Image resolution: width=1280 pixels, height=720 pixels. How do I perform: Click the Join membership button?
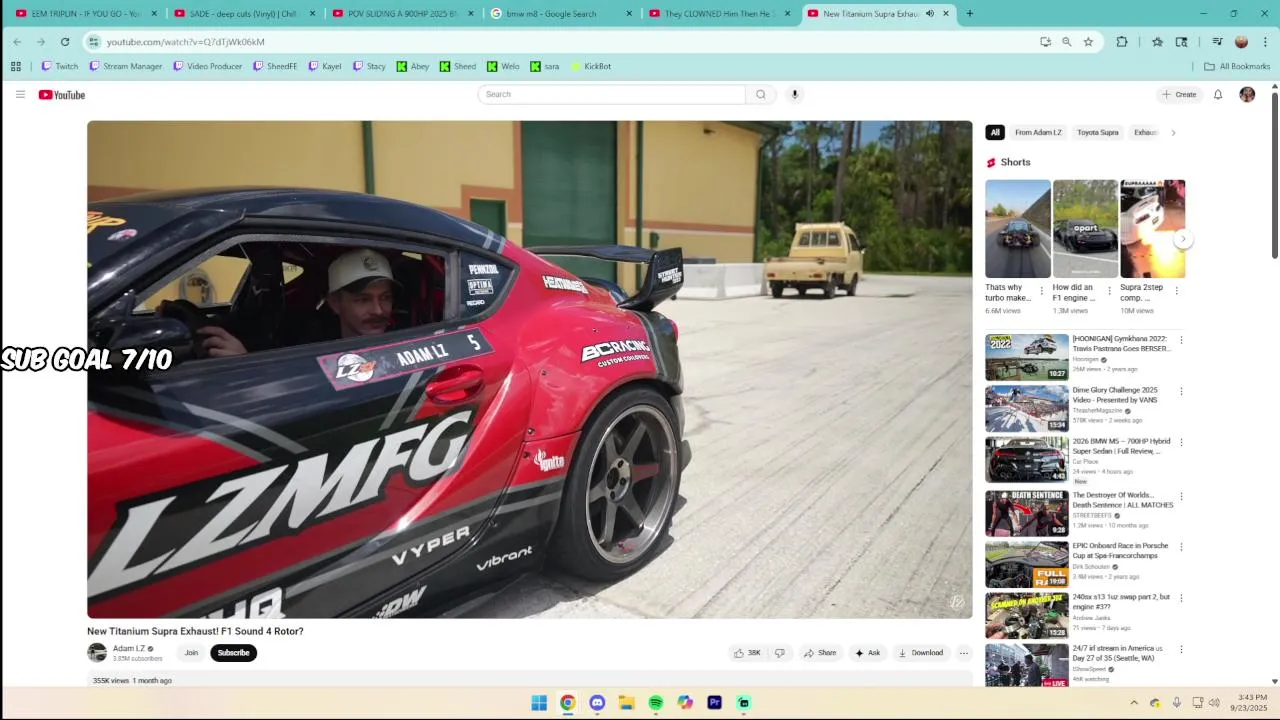[191, 653]
